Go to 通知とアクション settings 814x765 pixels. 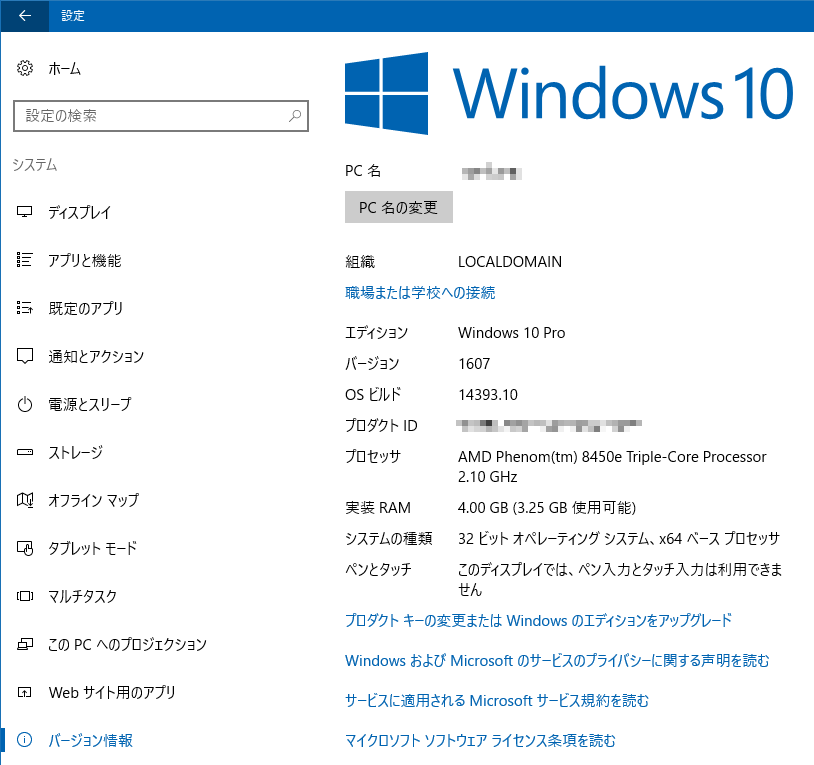pyautogui.click(x=96, y=357)
